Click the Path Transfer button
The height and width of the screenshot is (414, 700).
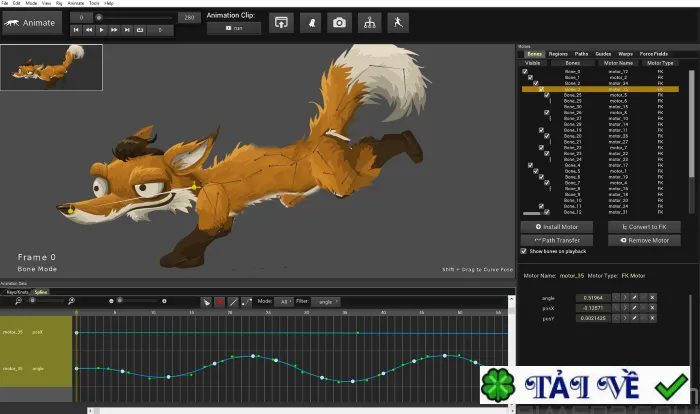(x=557, y=240)
